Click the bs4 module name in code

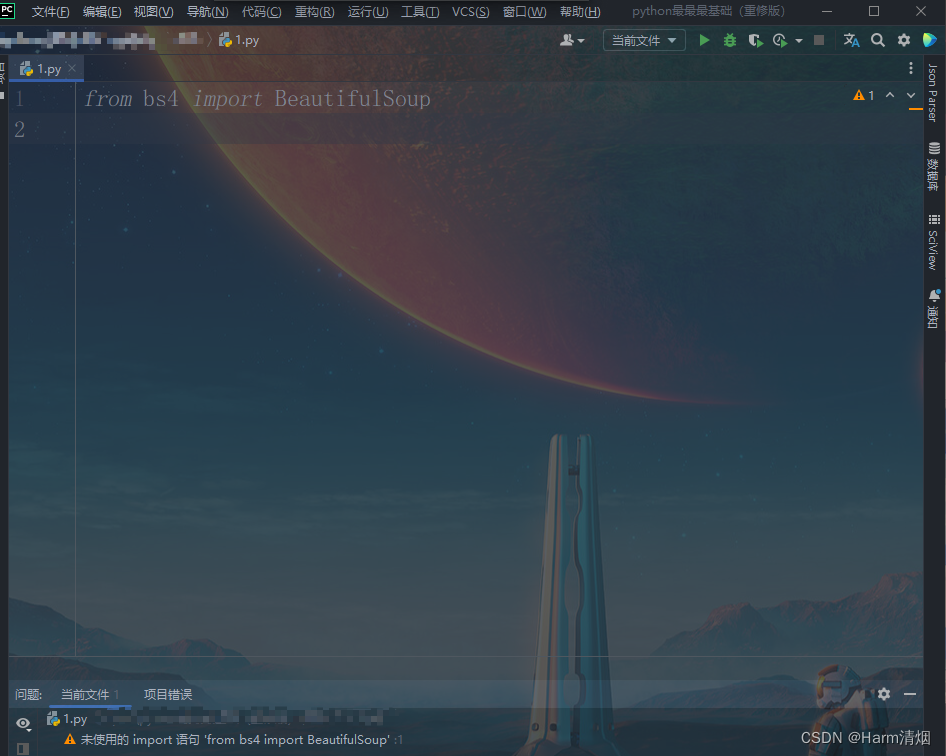coord(160,98)
